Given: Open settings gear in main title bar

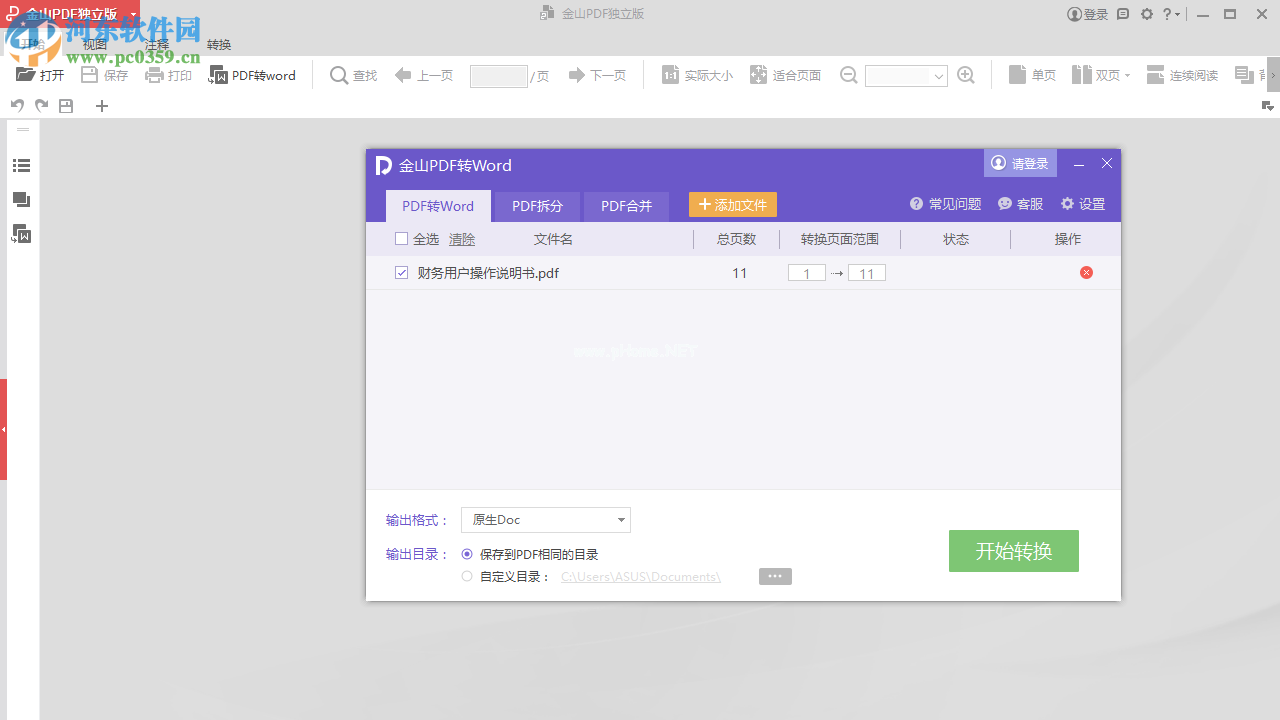Looking at the screenshot, I should [1147, 14].
